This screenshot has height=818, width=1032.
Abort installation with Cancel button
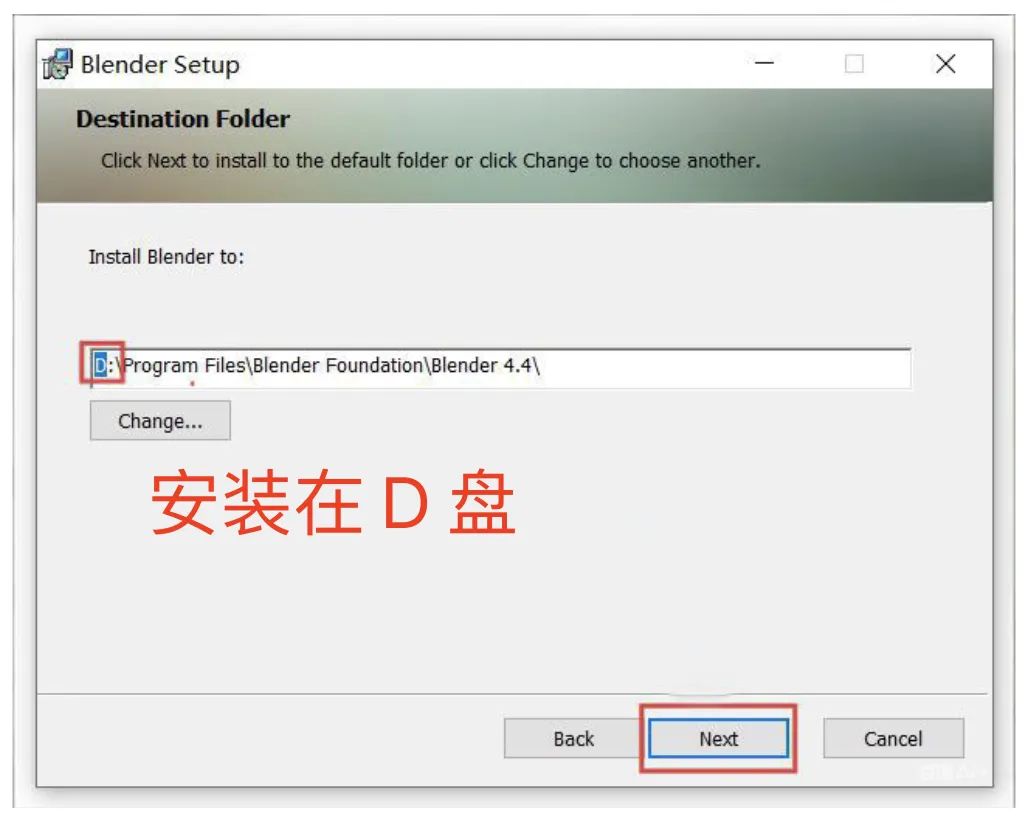(893, 738)
